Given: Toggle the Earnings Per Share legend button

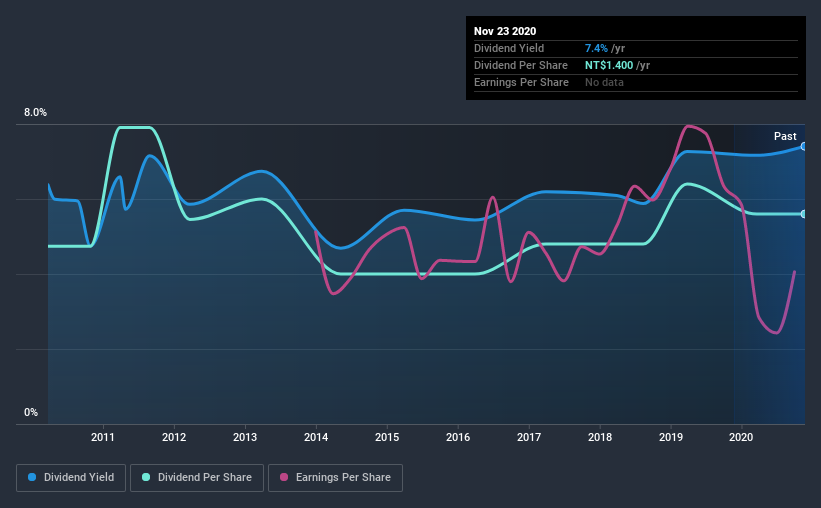Looking at the screenshot, I should click(335, 478).
